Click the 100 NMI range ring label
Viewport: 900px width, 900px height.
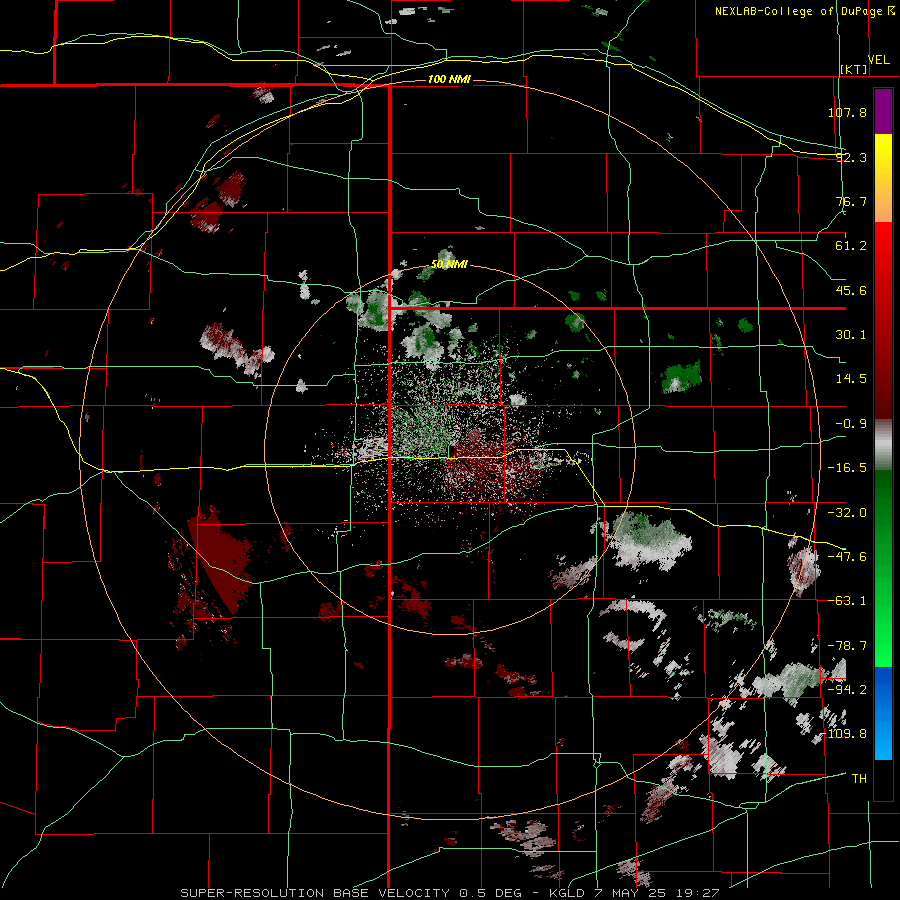(x=449, y=79)
